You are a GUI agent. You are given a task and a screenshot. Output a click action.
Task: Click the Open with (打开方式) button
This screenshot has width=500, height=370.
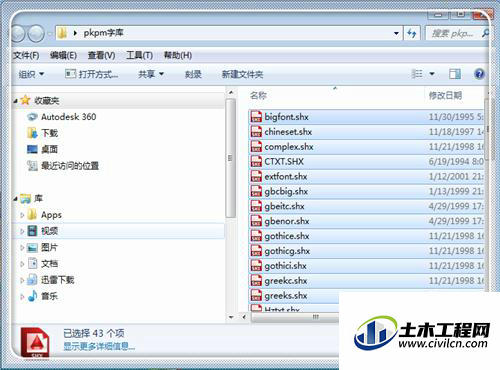click(91, 74)
